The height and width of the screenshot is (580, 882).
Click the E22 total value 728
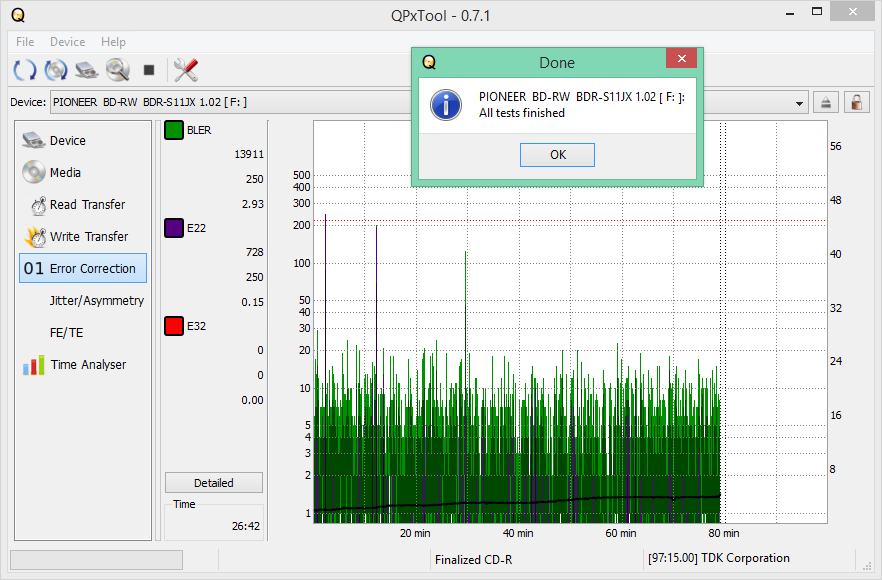(255, 252)
